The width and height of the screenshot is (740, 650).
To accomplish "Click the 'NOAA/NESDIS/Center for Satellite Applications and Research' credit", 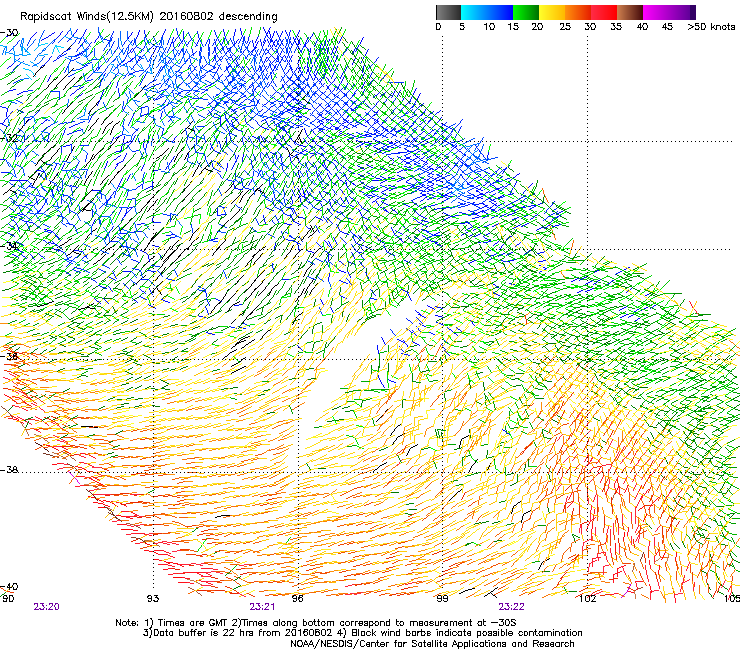I will click(432, 644).
